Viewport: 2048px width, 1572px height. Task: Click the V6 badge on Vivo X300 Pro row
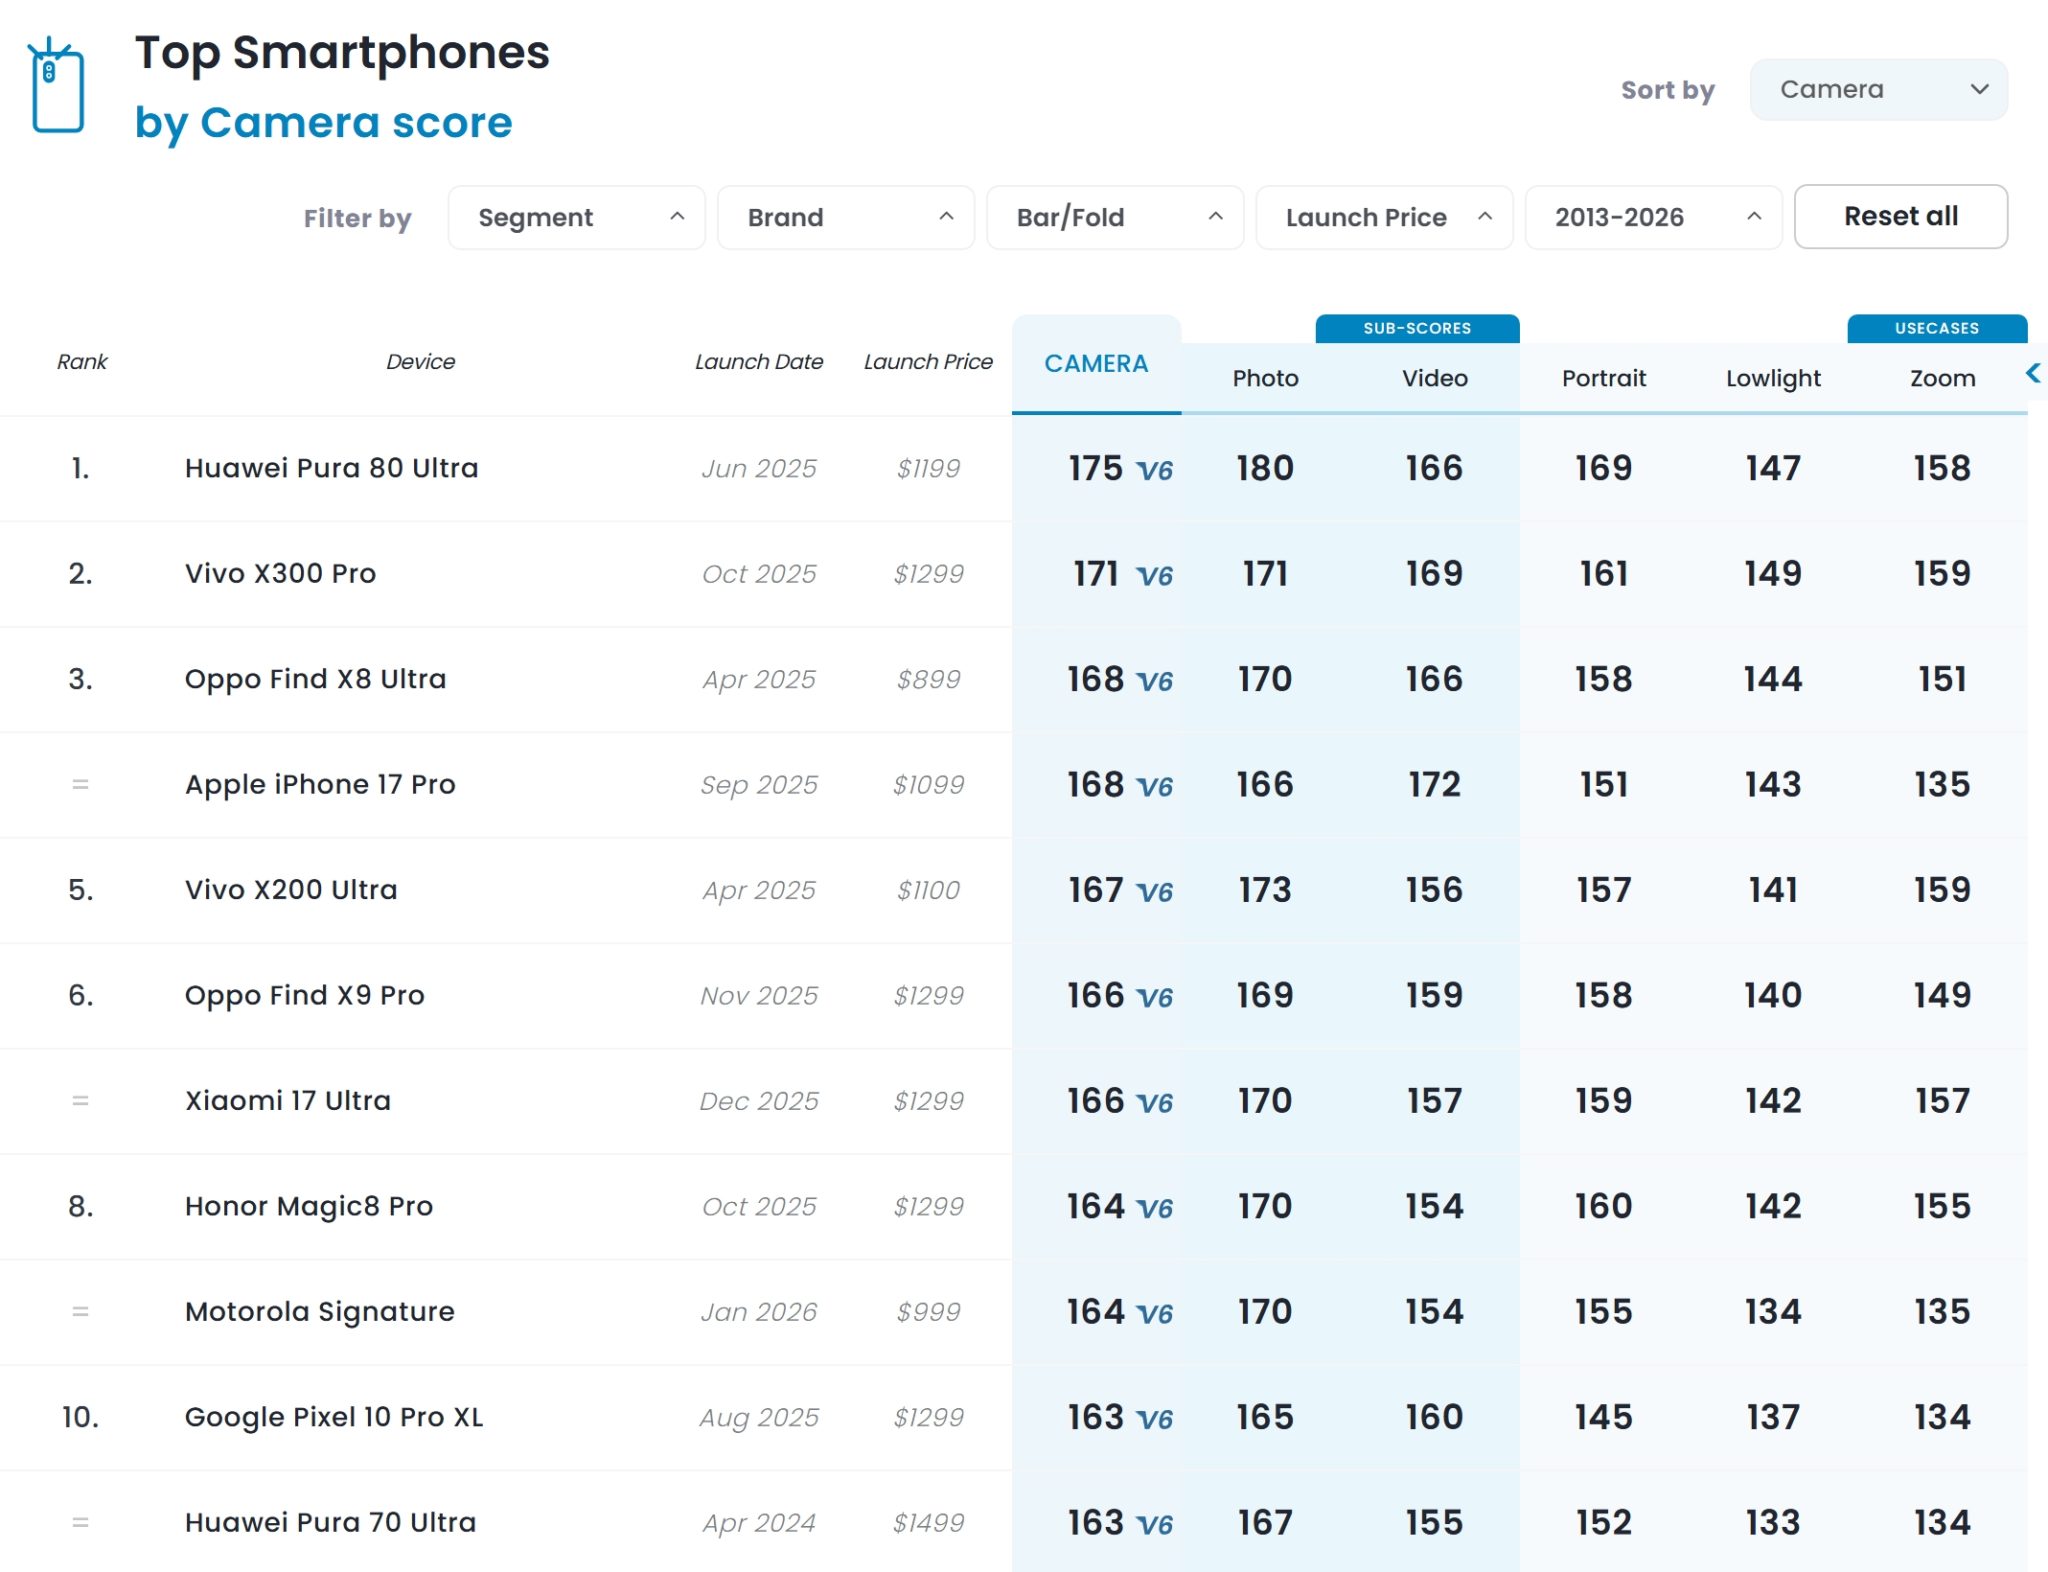pyautogui.click(x=1155, y=576)
